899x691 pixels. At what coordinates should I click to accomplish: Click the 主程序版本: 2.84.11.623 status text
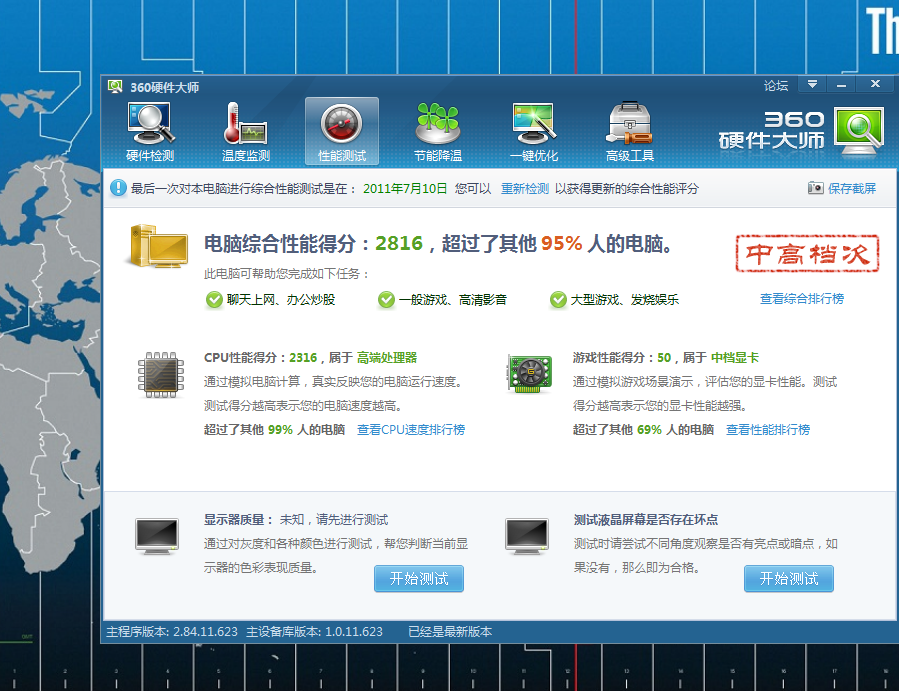[x=171, y=632]
